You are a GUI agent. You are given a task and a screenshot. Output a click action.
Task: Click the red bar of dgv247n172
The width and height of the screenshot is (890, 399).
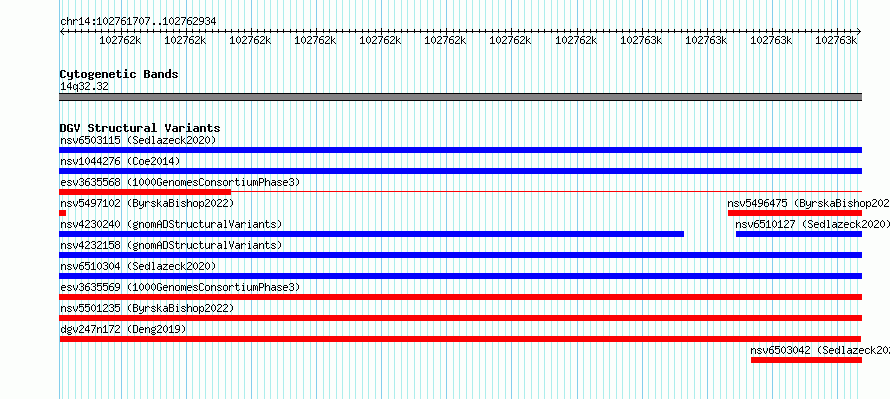[x=460, y=339]
